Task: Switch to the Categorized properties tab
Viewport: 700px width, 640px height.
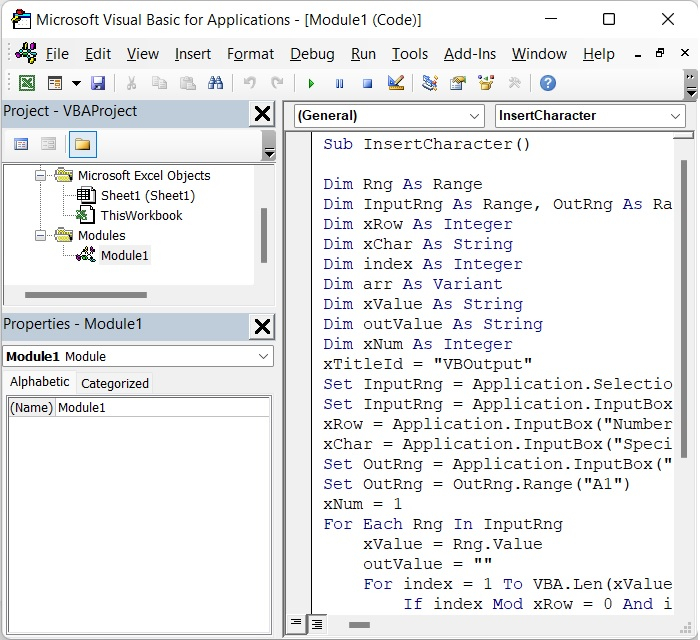Action: click(x=114, y=383)
